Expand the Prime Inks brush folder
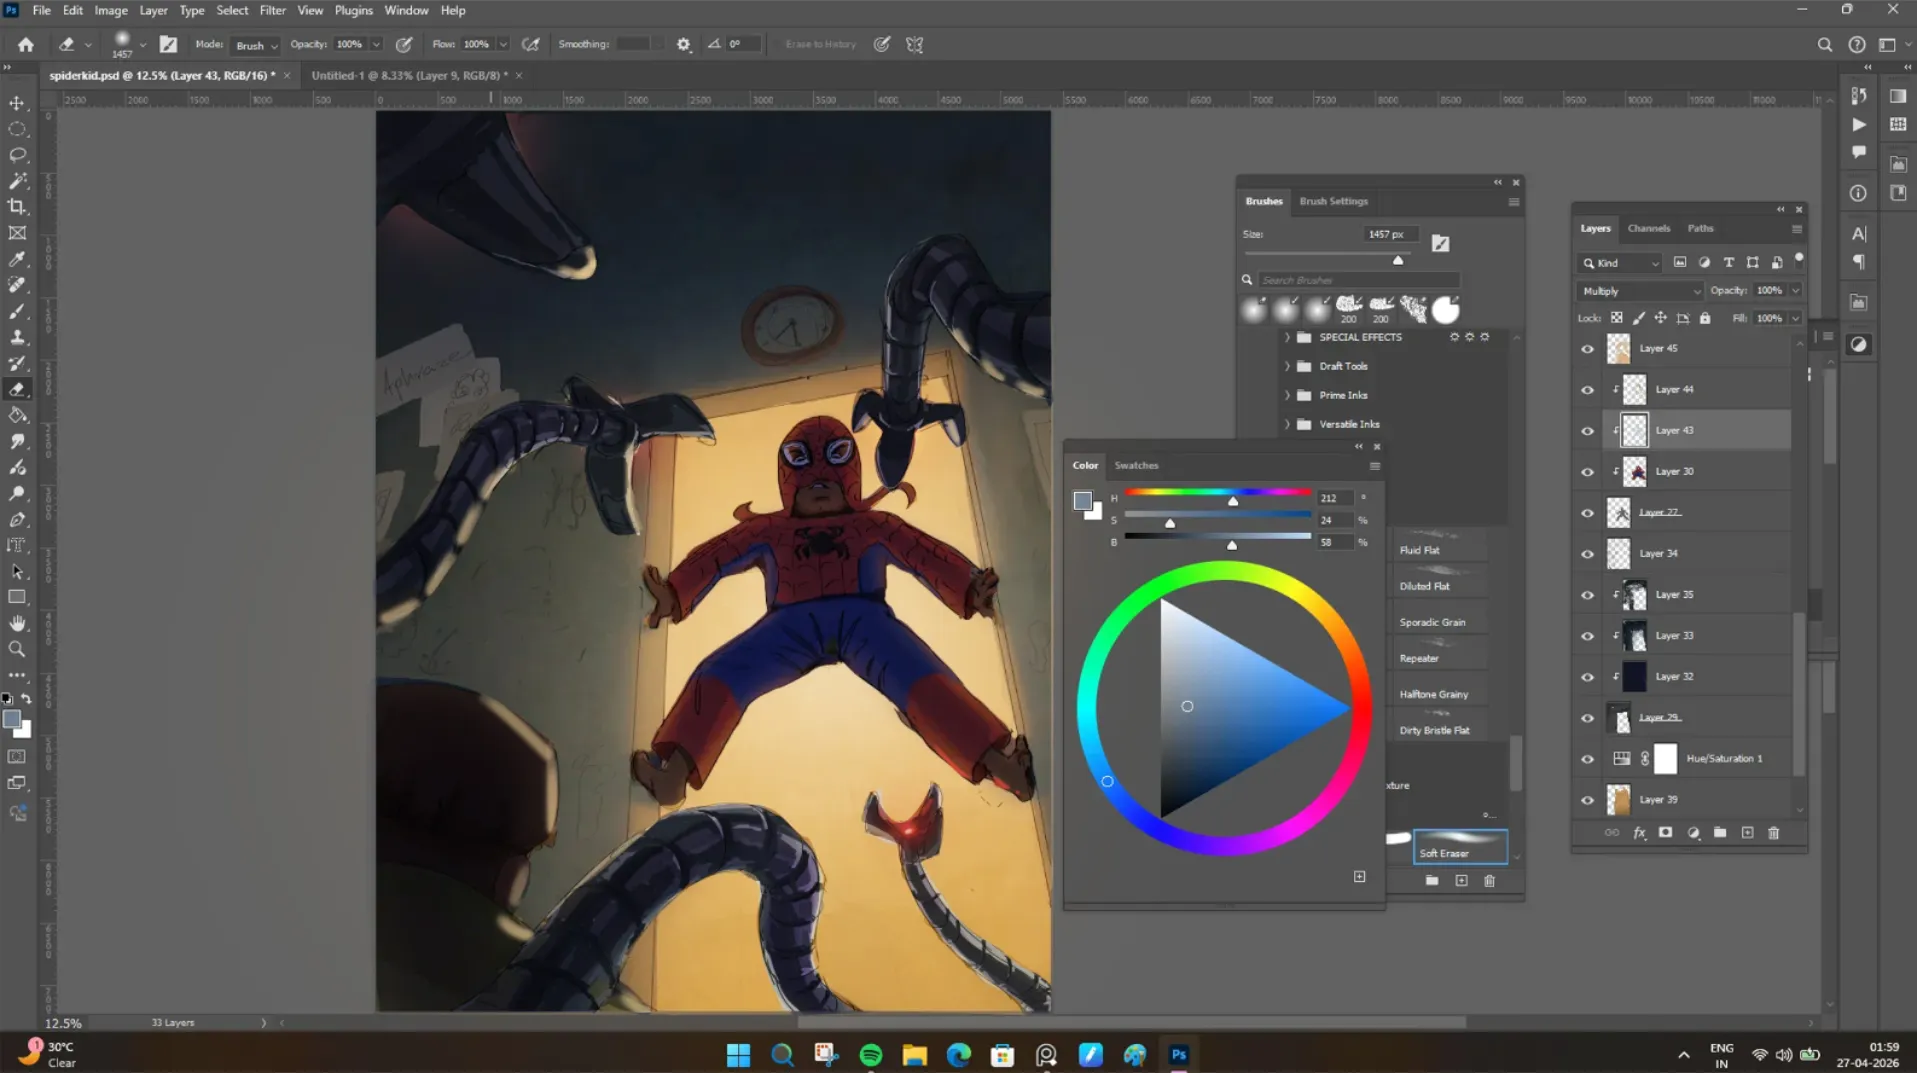 1287,395
